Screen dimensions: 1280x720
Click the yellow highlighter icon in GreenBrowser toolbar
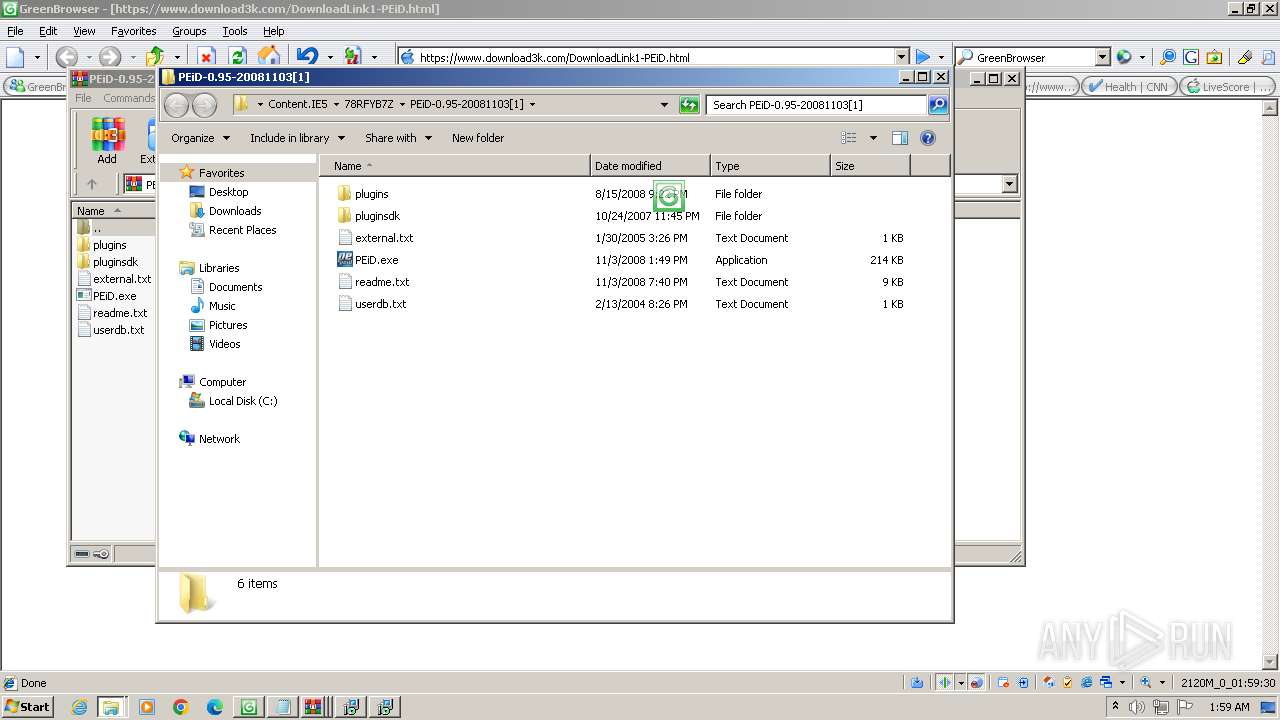pyautogui.click(x=1244, y=57)
